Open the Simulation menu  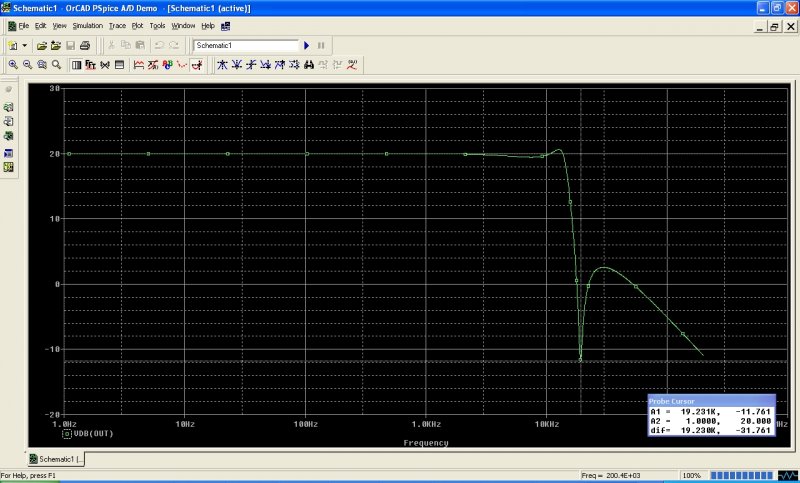87,26
